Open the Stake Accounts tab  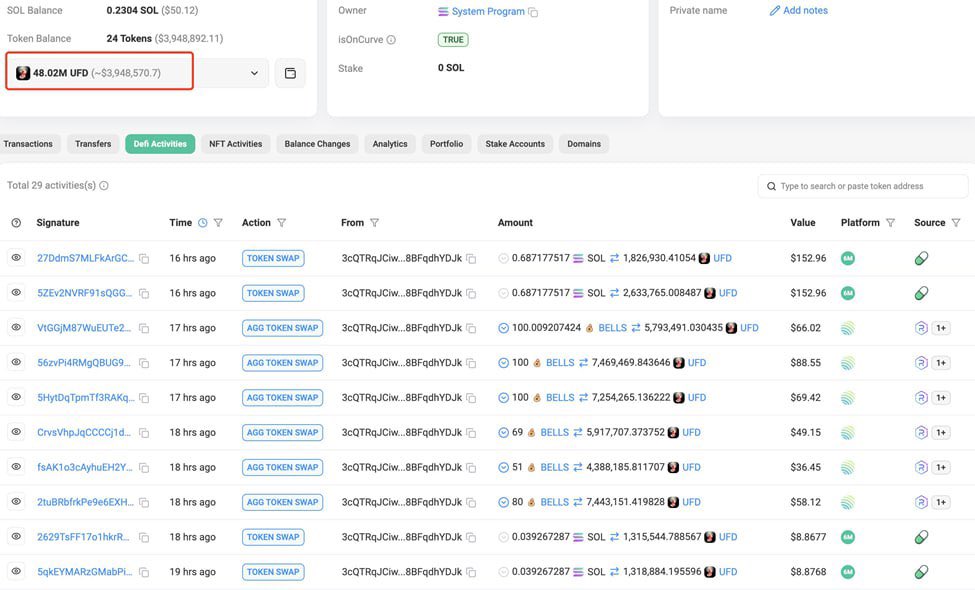[515, 144]
